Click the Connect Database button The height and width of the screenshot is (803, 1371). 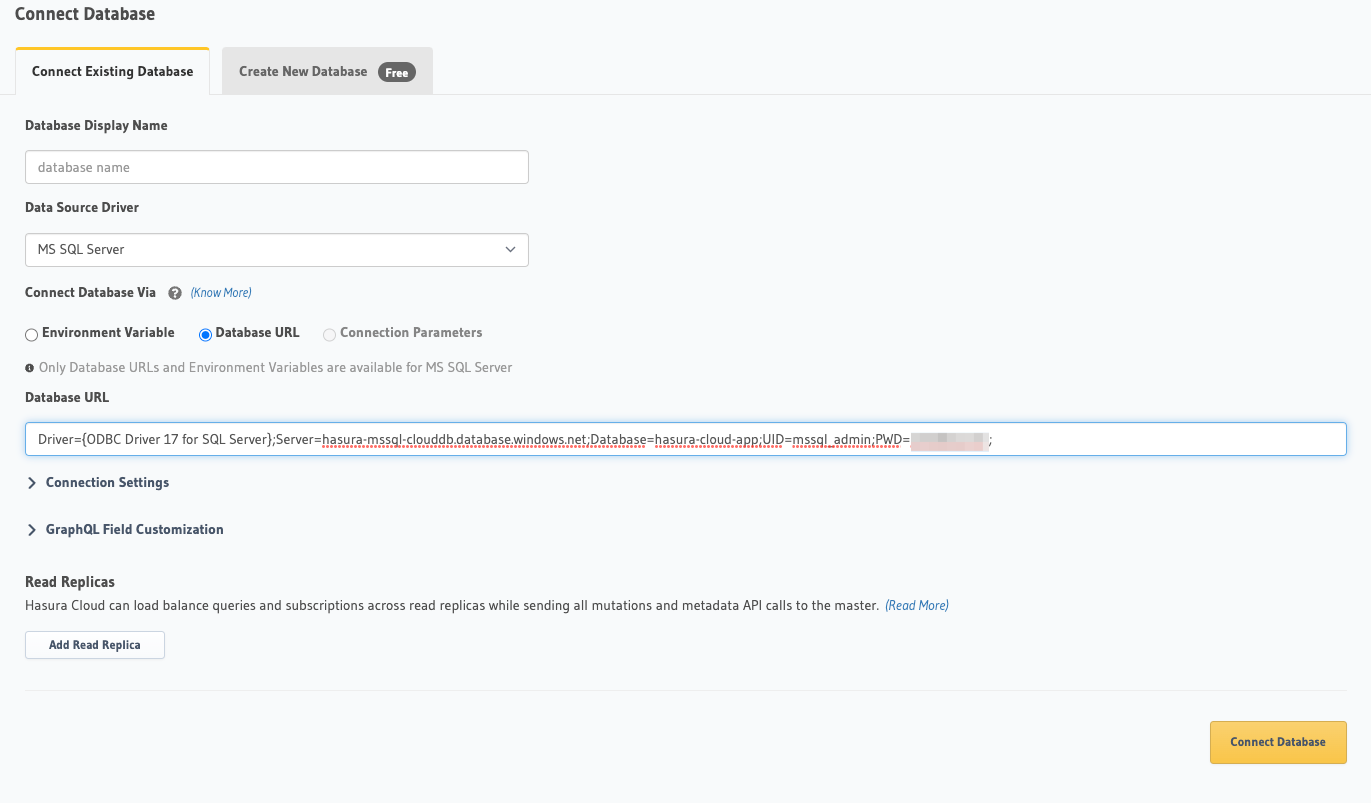pyautogui.click(x=1278, y=742)
